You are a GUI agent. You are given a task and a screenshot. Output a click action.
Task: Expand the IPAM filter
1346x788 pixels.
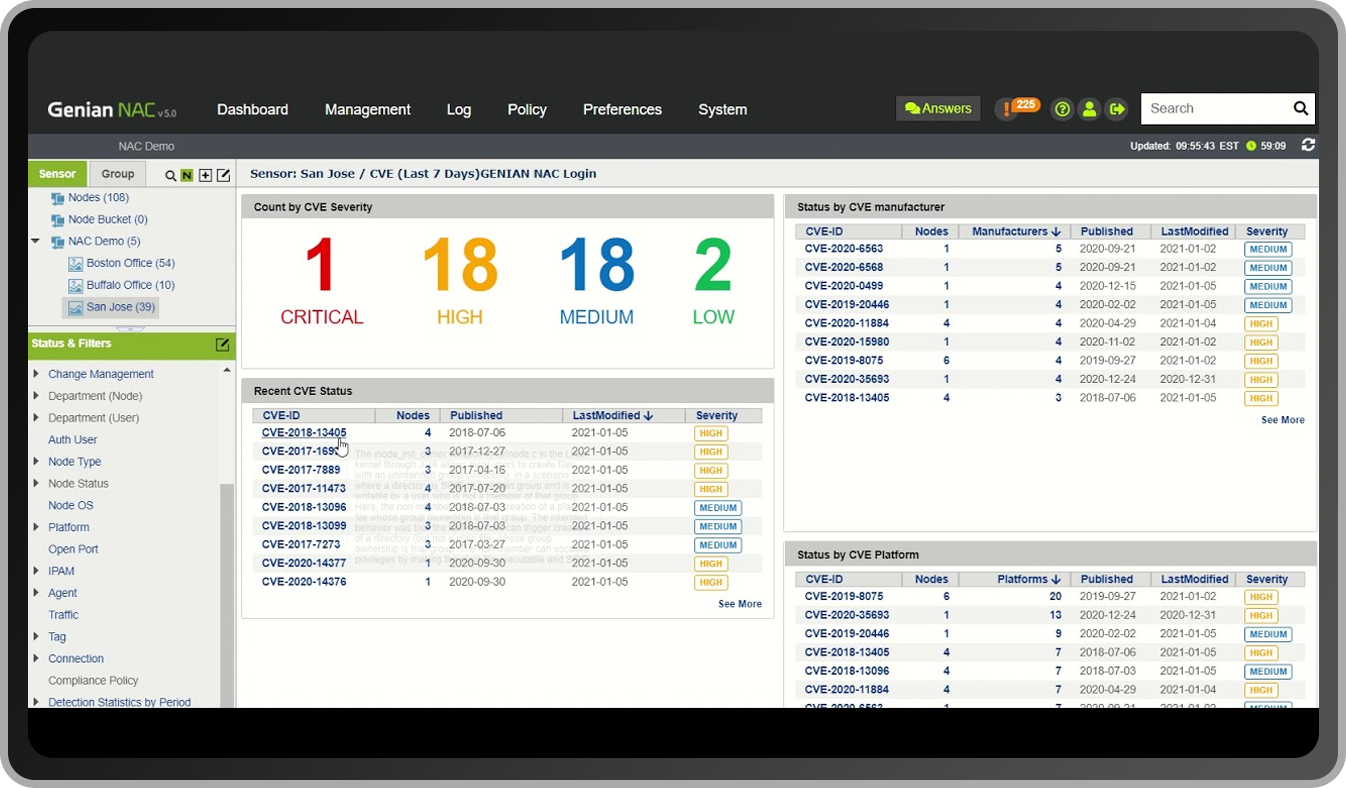pos(36,571)
